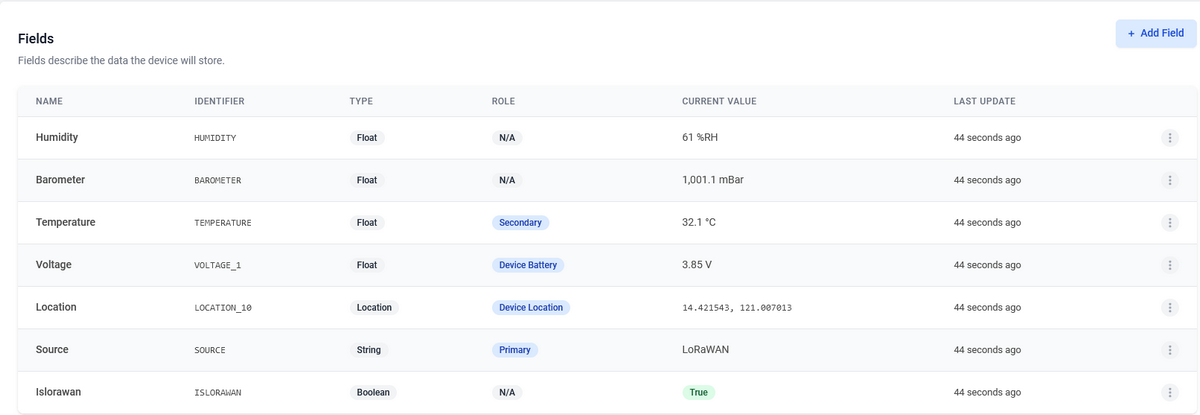
Task: Click the True value badge for Islorawan
Action: coord(698,392)
